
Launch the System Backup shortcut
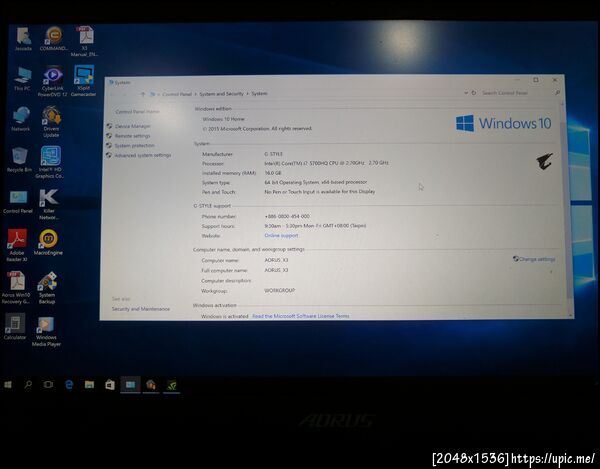(47, 288)
